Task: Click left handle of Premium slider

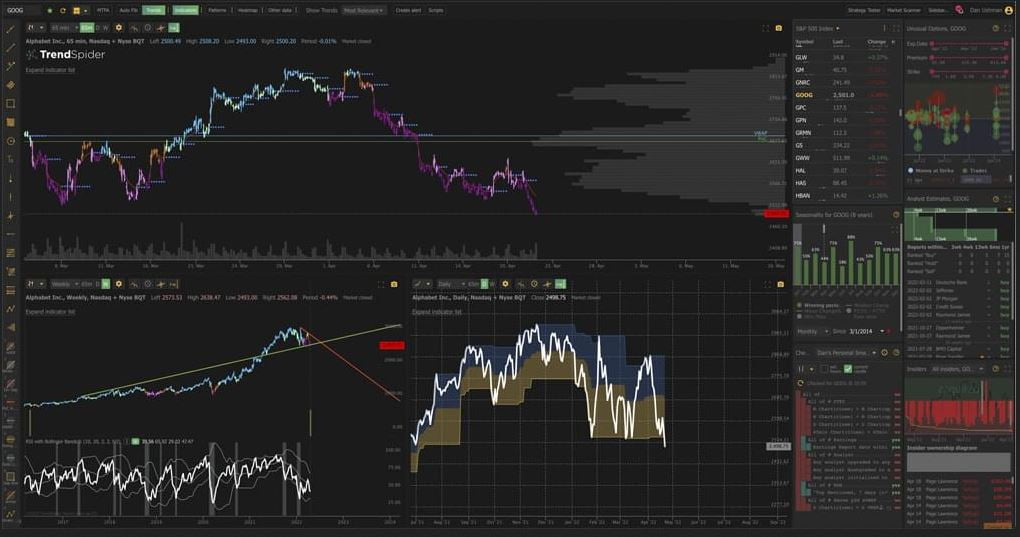Action: [932, 58]
